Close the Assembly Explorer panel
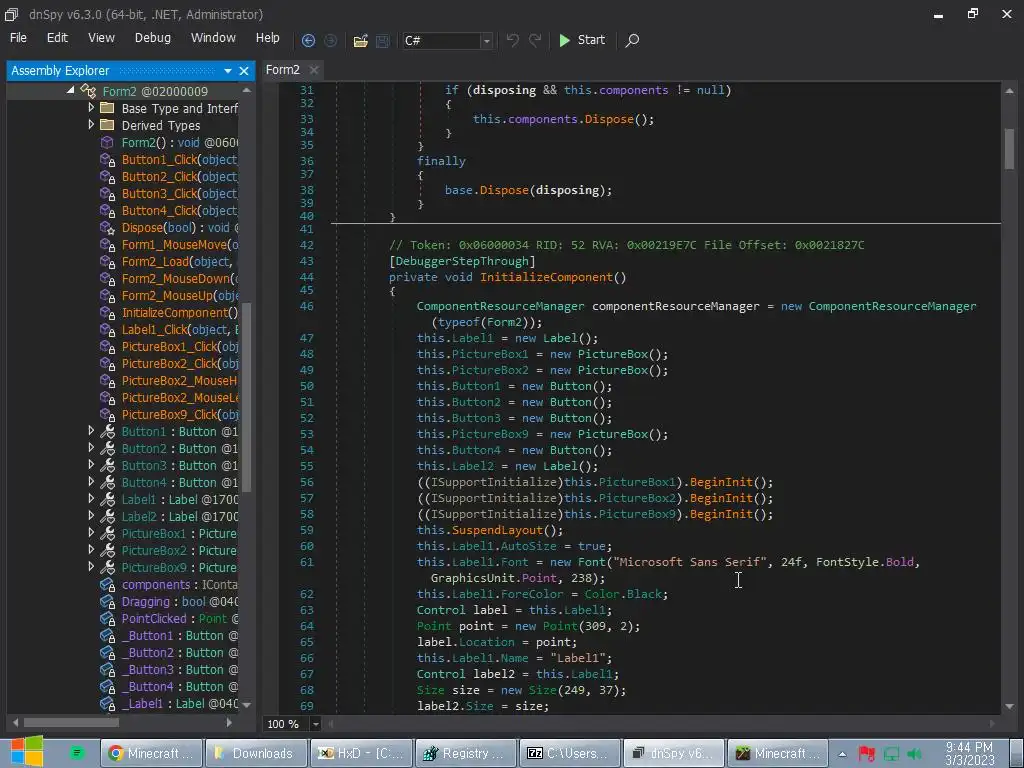Image resolution: width=1024 pixels, height=768 pixels. (244, 71)
